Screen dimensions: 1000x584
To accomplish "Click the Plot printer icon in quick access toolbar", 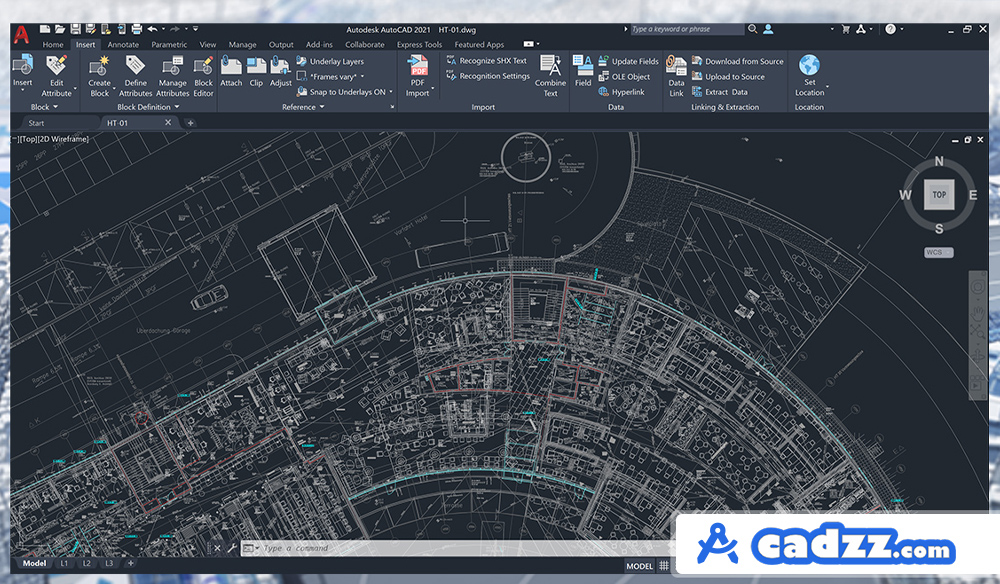I will point(136,29).
